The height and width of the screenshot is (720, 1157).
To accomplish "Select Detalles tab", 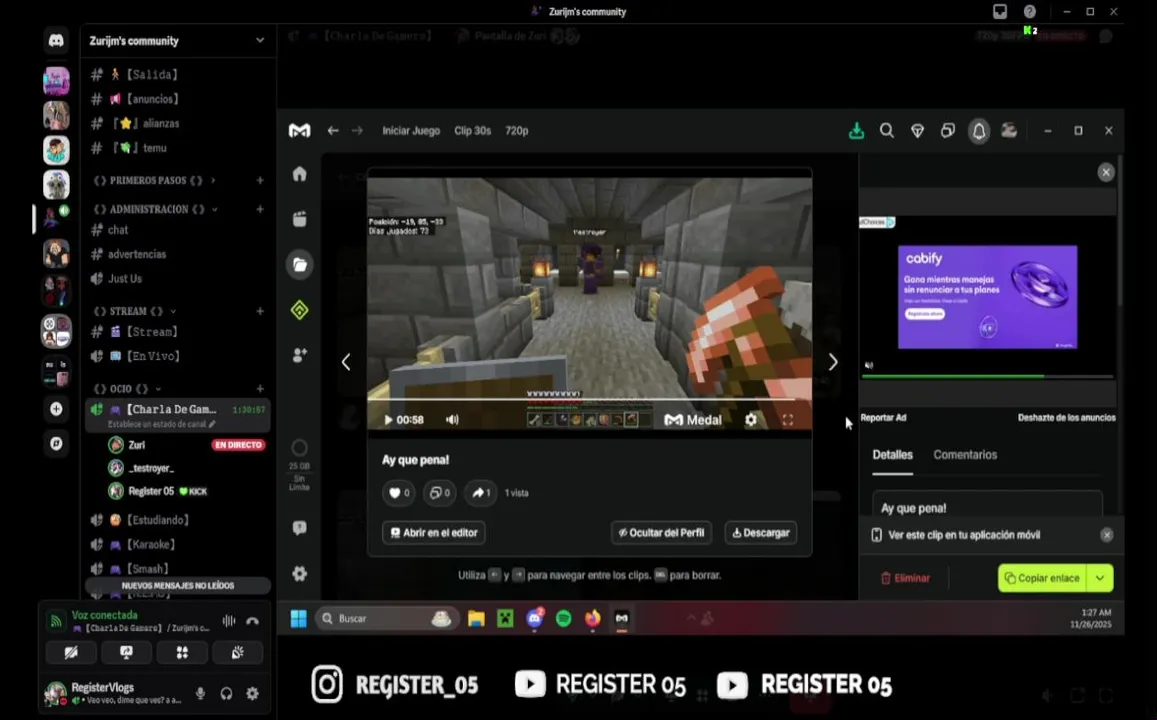I will coord(892,455).
